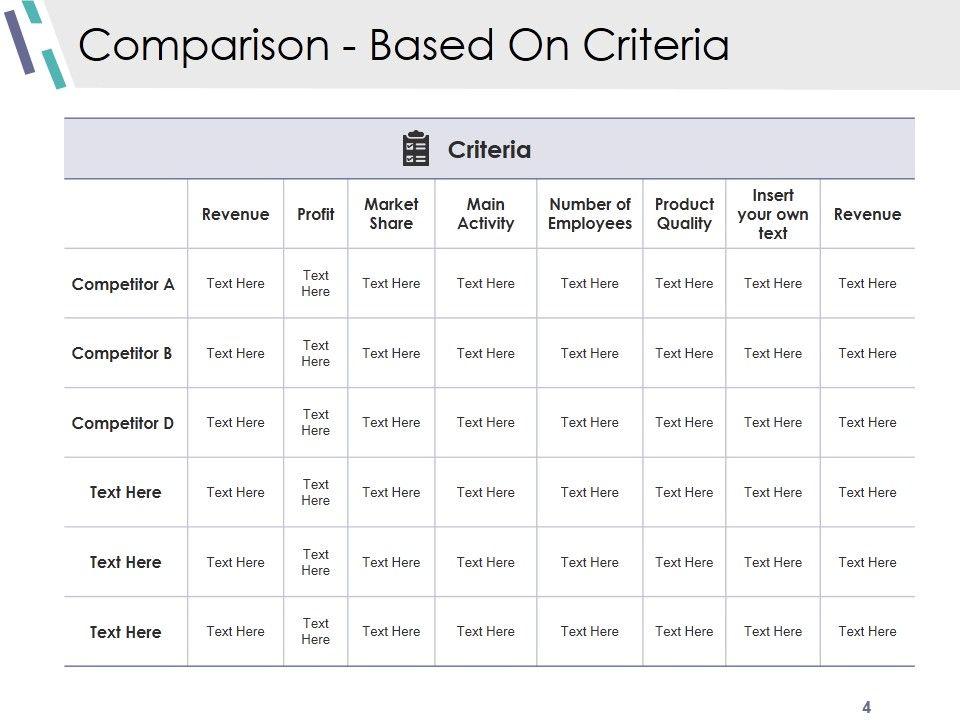Screen dimensions: 960x720
Task: Click Competitor D's Main Activity cell
Action: point(485,423)
